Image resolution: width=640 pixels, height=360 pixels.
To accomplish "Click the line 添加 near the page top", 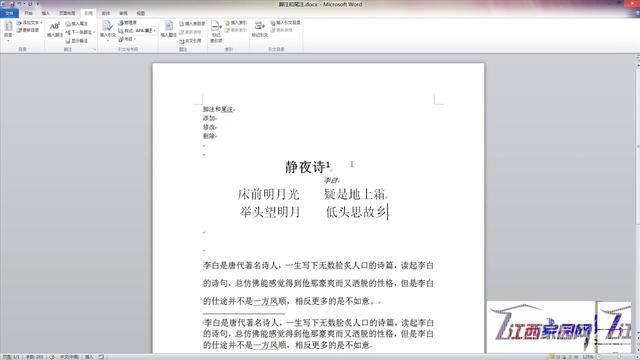I will (x=209, y=118).
